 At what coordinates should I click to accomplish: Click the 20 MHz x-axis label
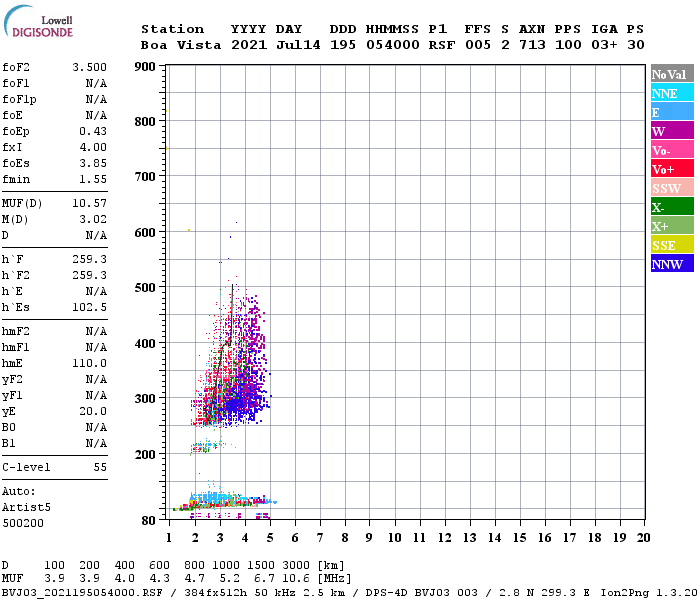pyautogui.click(x=643, y=538)
